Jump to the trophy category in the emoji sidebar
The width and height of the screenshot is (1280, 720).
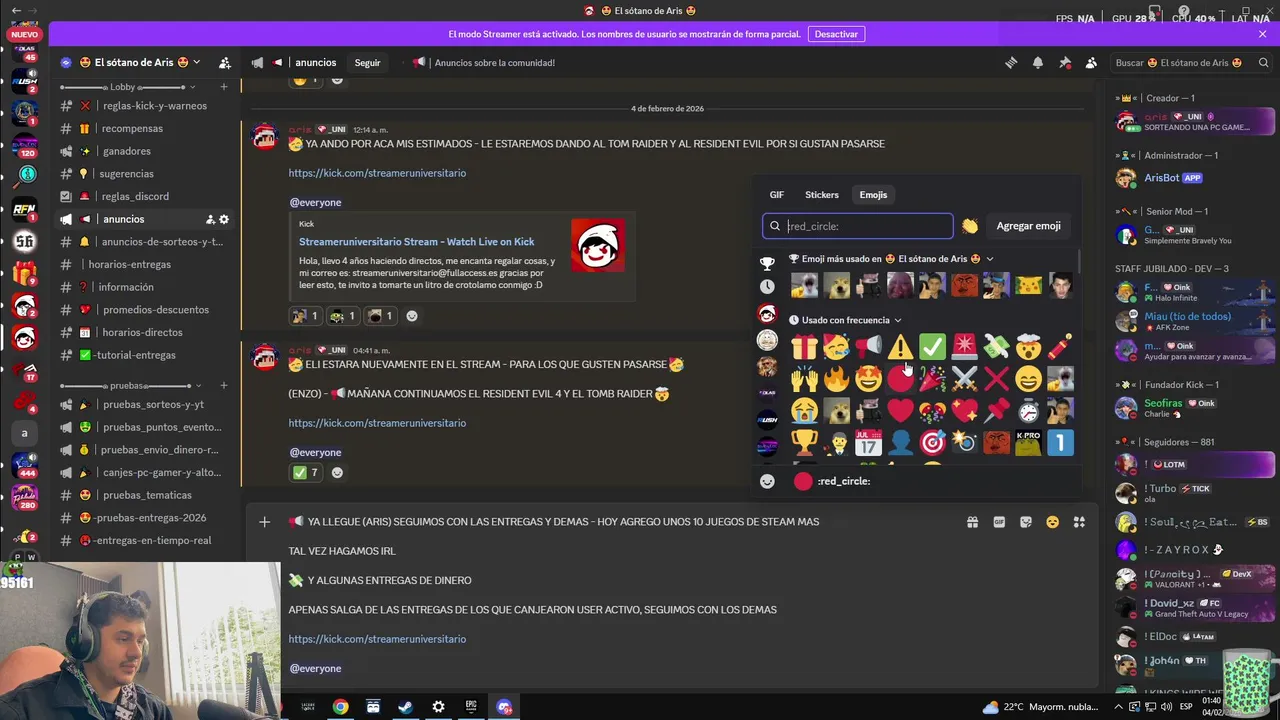pyautogui.click(x=767, y=264)
